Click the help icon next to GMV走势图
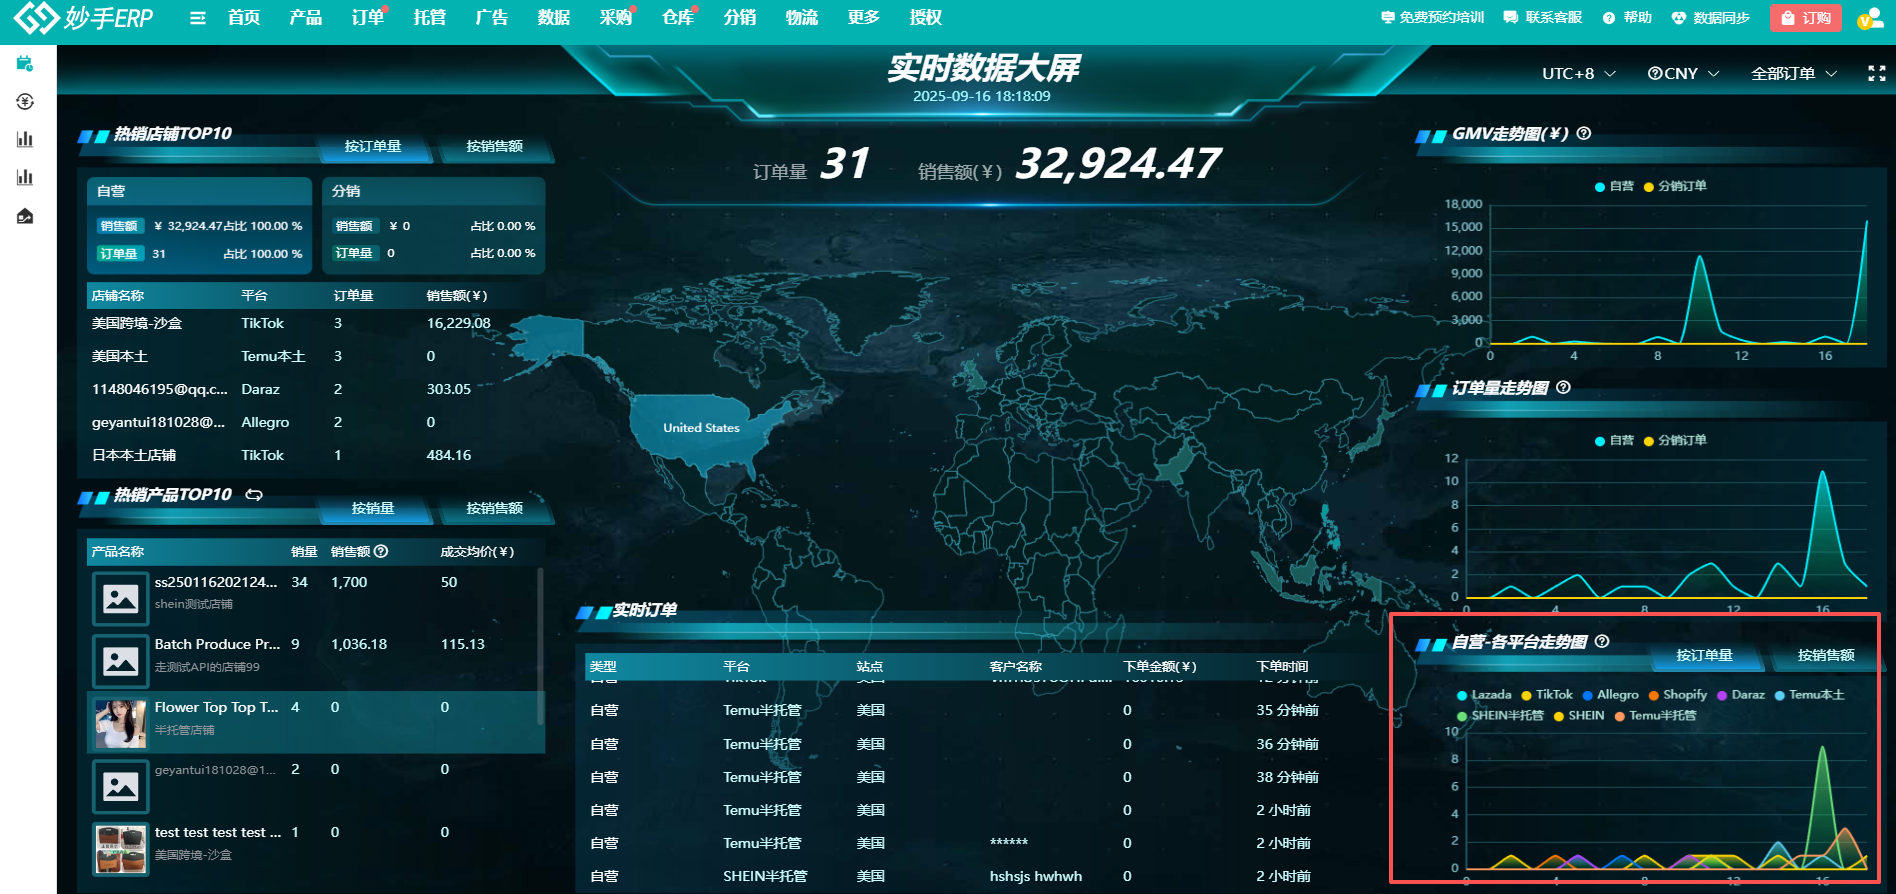This screenshot has height=894, width=1896. point(1584,133)
